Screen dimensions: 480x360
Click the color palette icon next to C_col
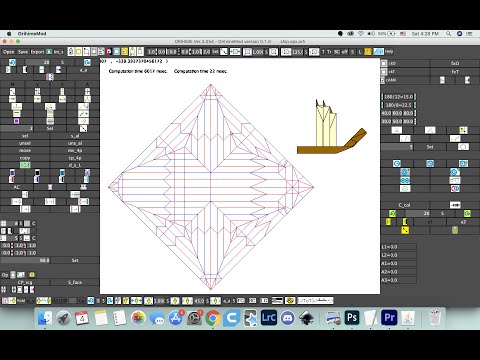455,205
